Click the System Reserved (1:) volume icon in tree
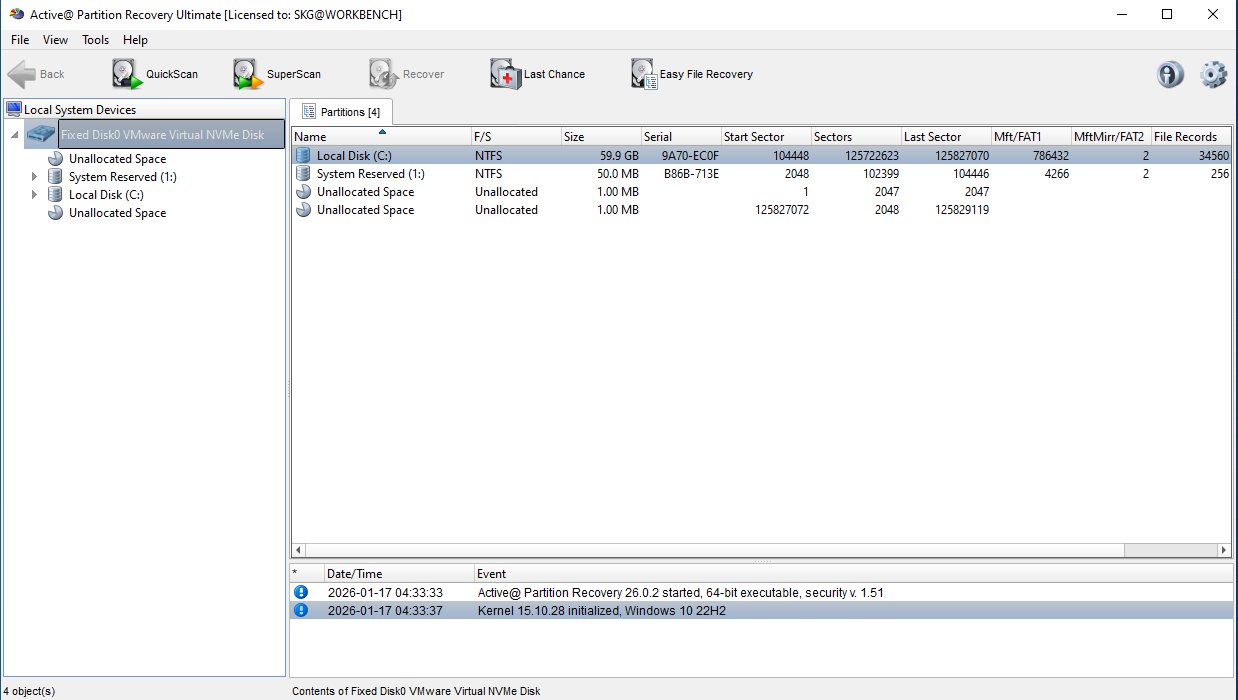The width and height of the screenshot is (1238, 700). click(56, 176)
